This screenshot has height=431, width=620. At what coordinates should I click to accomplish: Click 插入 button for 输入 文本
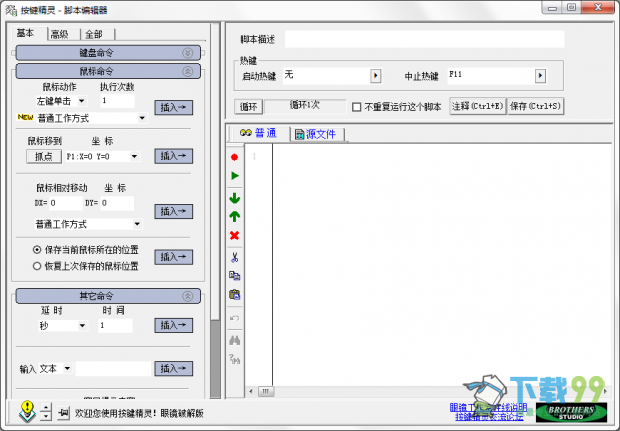coord(174,369)
